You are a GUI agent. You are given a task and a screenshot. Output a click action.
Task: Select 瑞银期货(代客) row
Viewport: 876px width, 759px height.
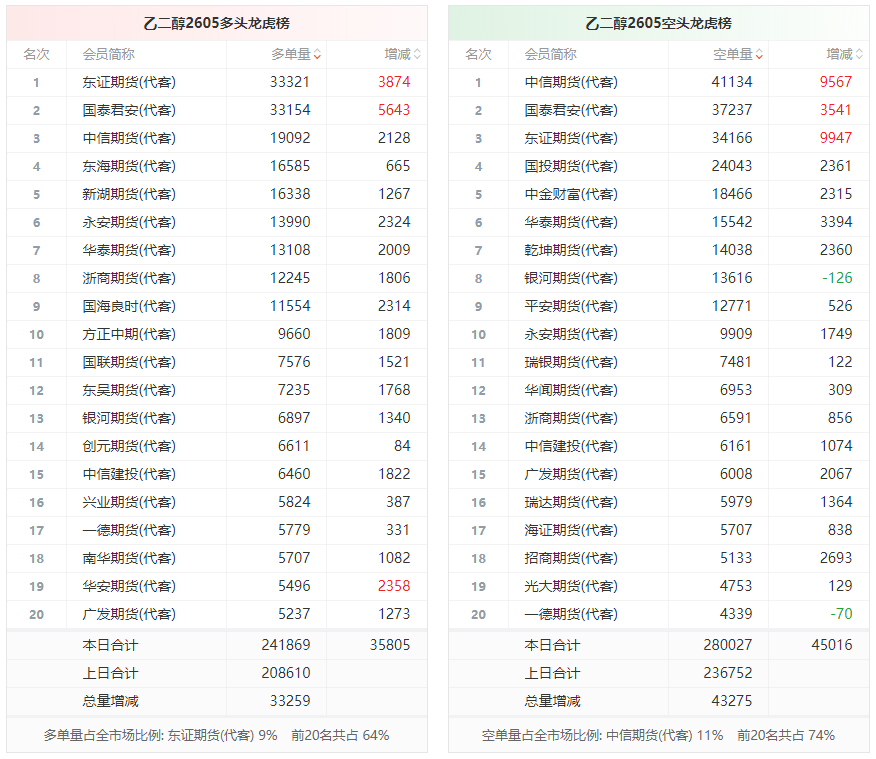tap(659, 362)
